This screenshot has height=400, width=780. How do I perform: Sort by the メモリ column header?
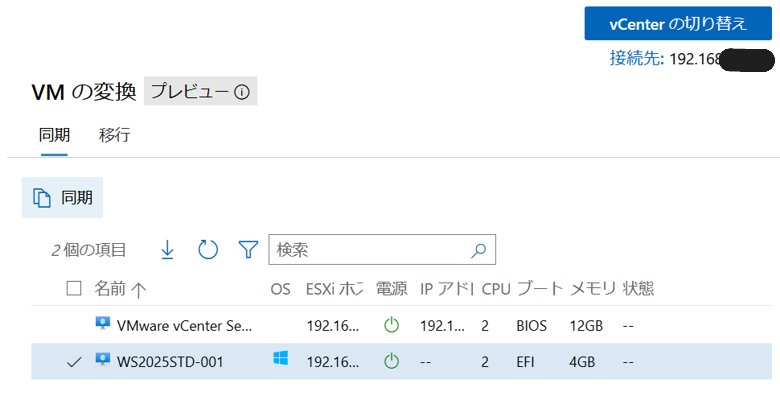(591, 288)
